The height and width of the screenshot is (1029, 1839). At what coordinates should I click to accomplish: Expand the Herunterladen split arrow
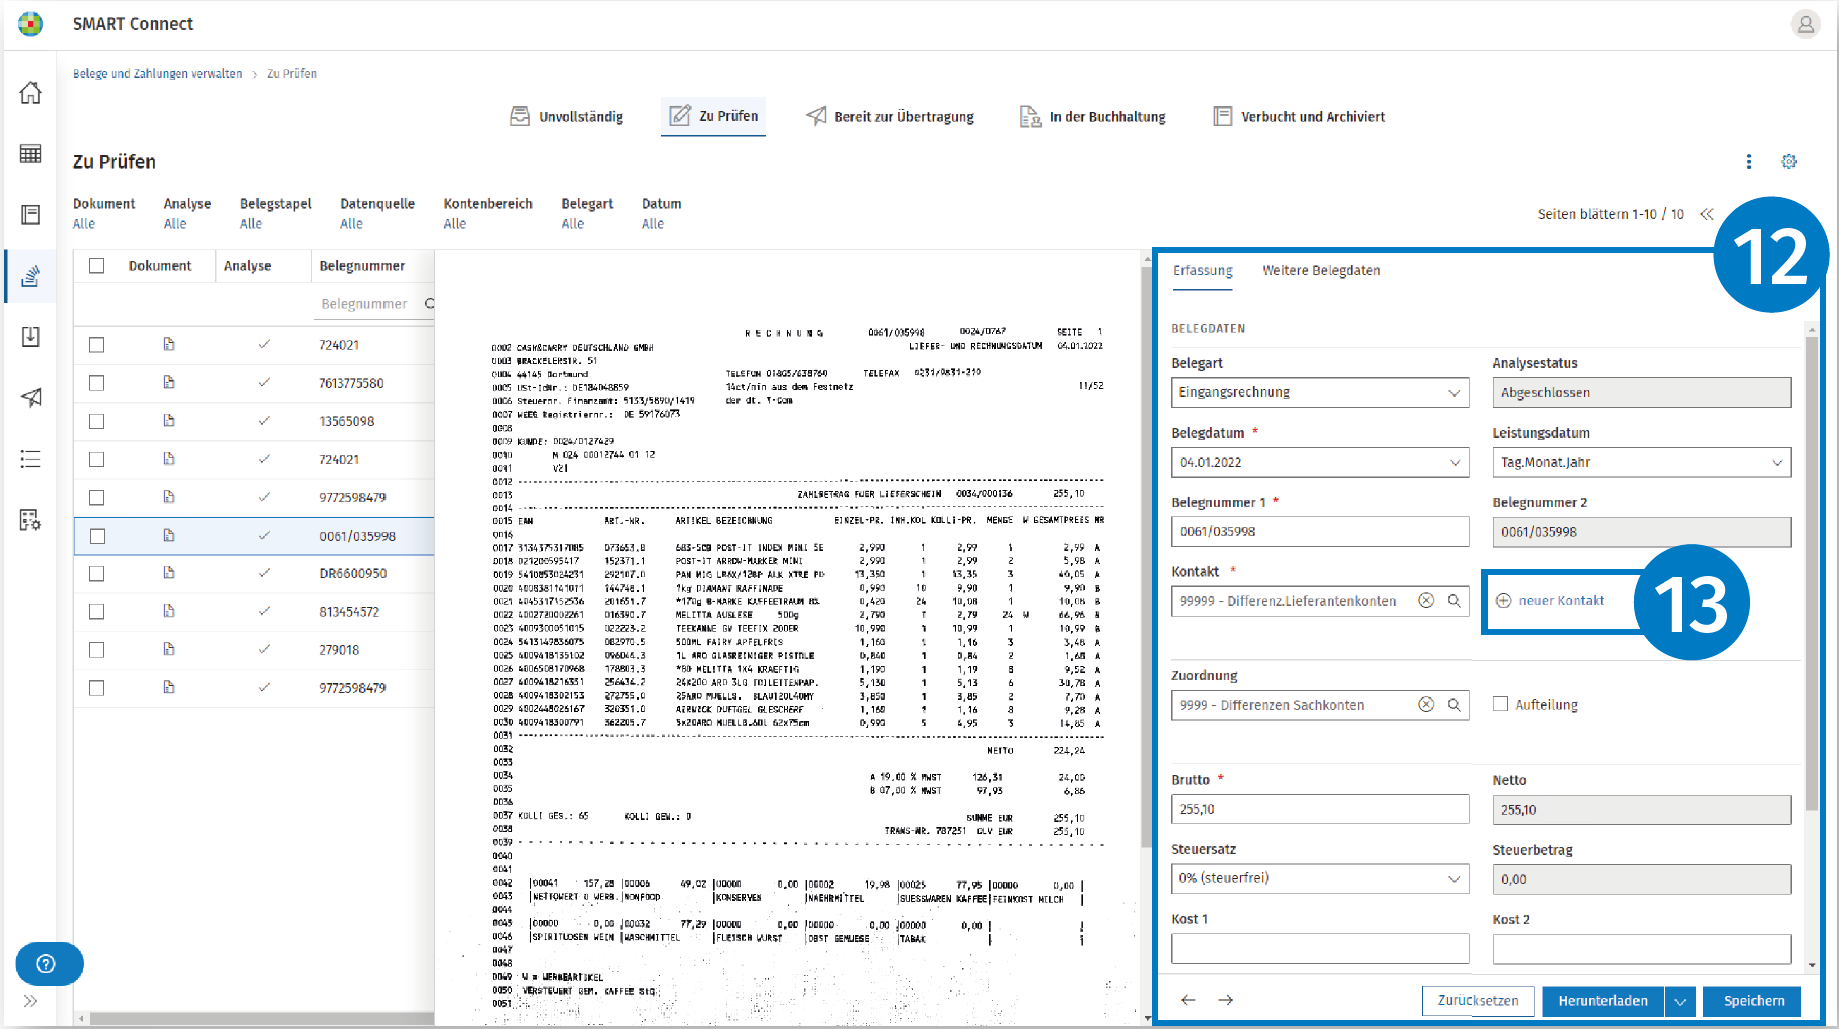pyautogui.click(x=1680, y=1001)
